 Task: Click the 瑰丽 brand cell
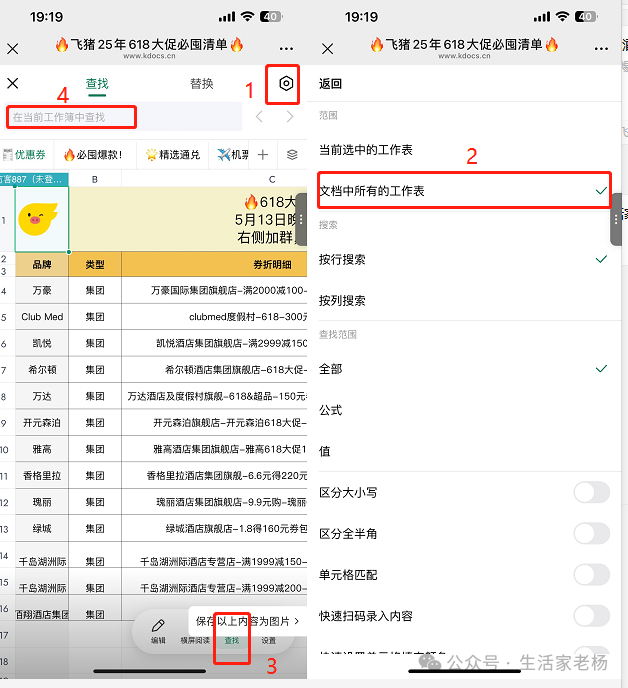point(42,502)
